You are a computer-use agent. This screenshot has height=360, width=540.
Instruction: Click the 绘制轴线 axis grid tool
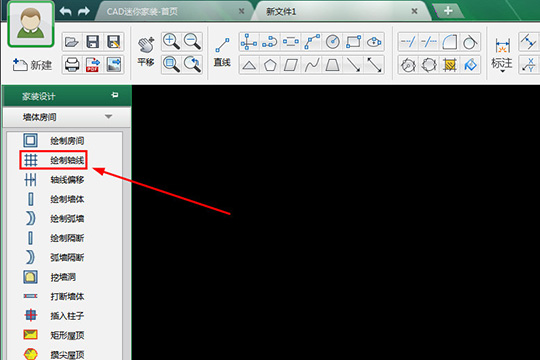tap(53, 160)
